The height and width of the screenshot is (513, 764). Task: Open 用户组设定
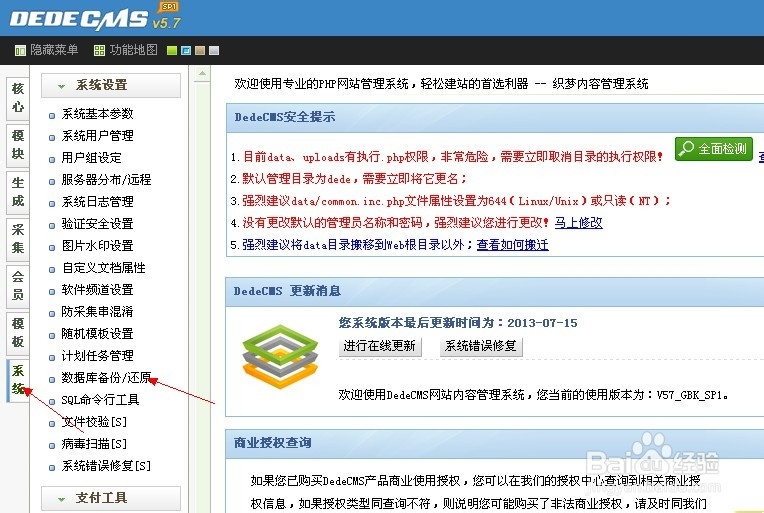pyautogui.click(x=92, y=158)
